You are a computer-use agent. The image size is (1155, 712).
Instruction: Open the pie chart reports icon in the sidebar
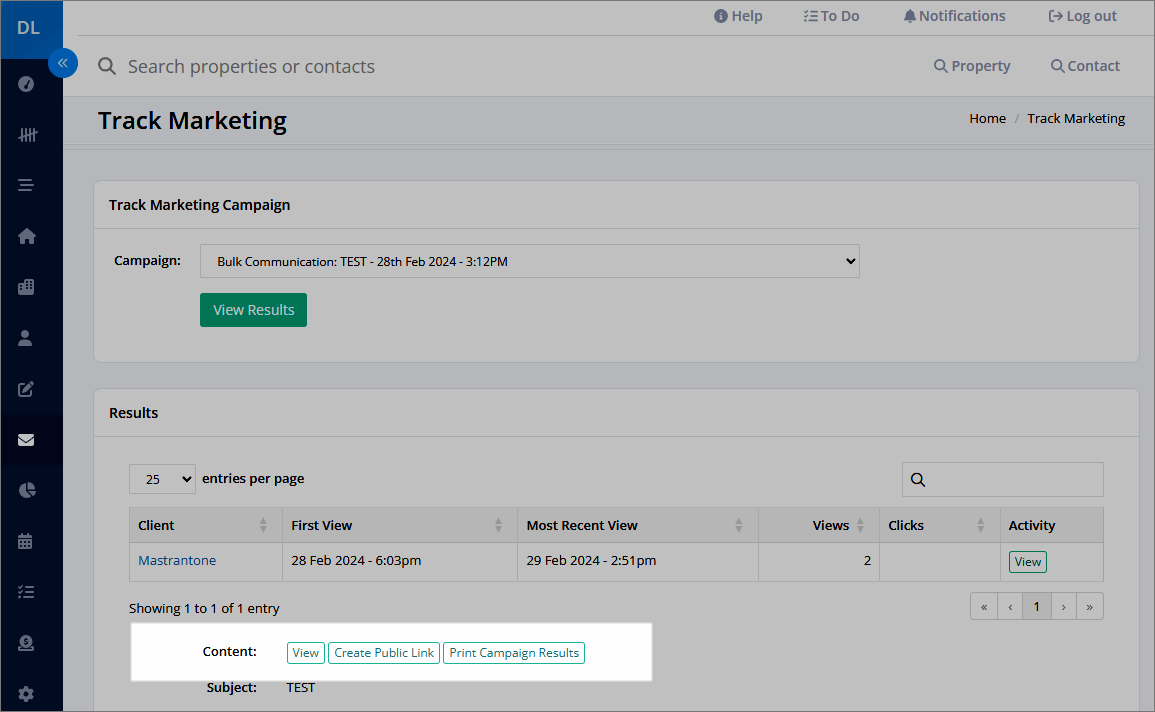(27, 490)
